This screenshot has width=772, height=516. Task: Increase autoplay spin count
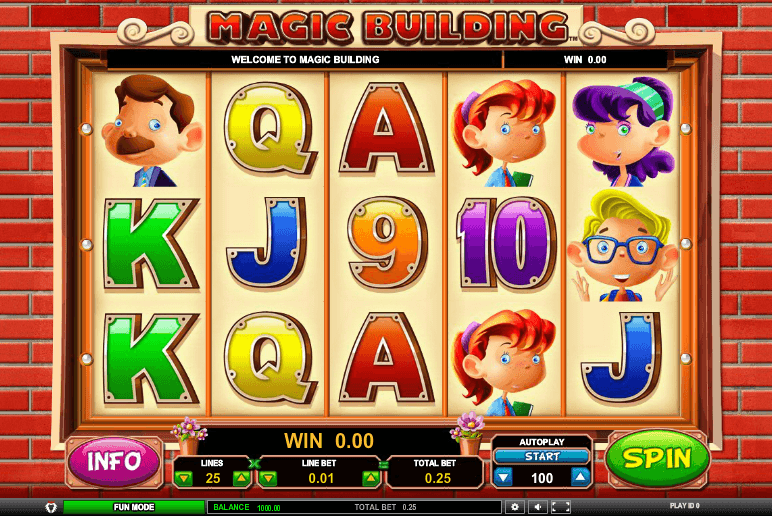pos(580,477)
